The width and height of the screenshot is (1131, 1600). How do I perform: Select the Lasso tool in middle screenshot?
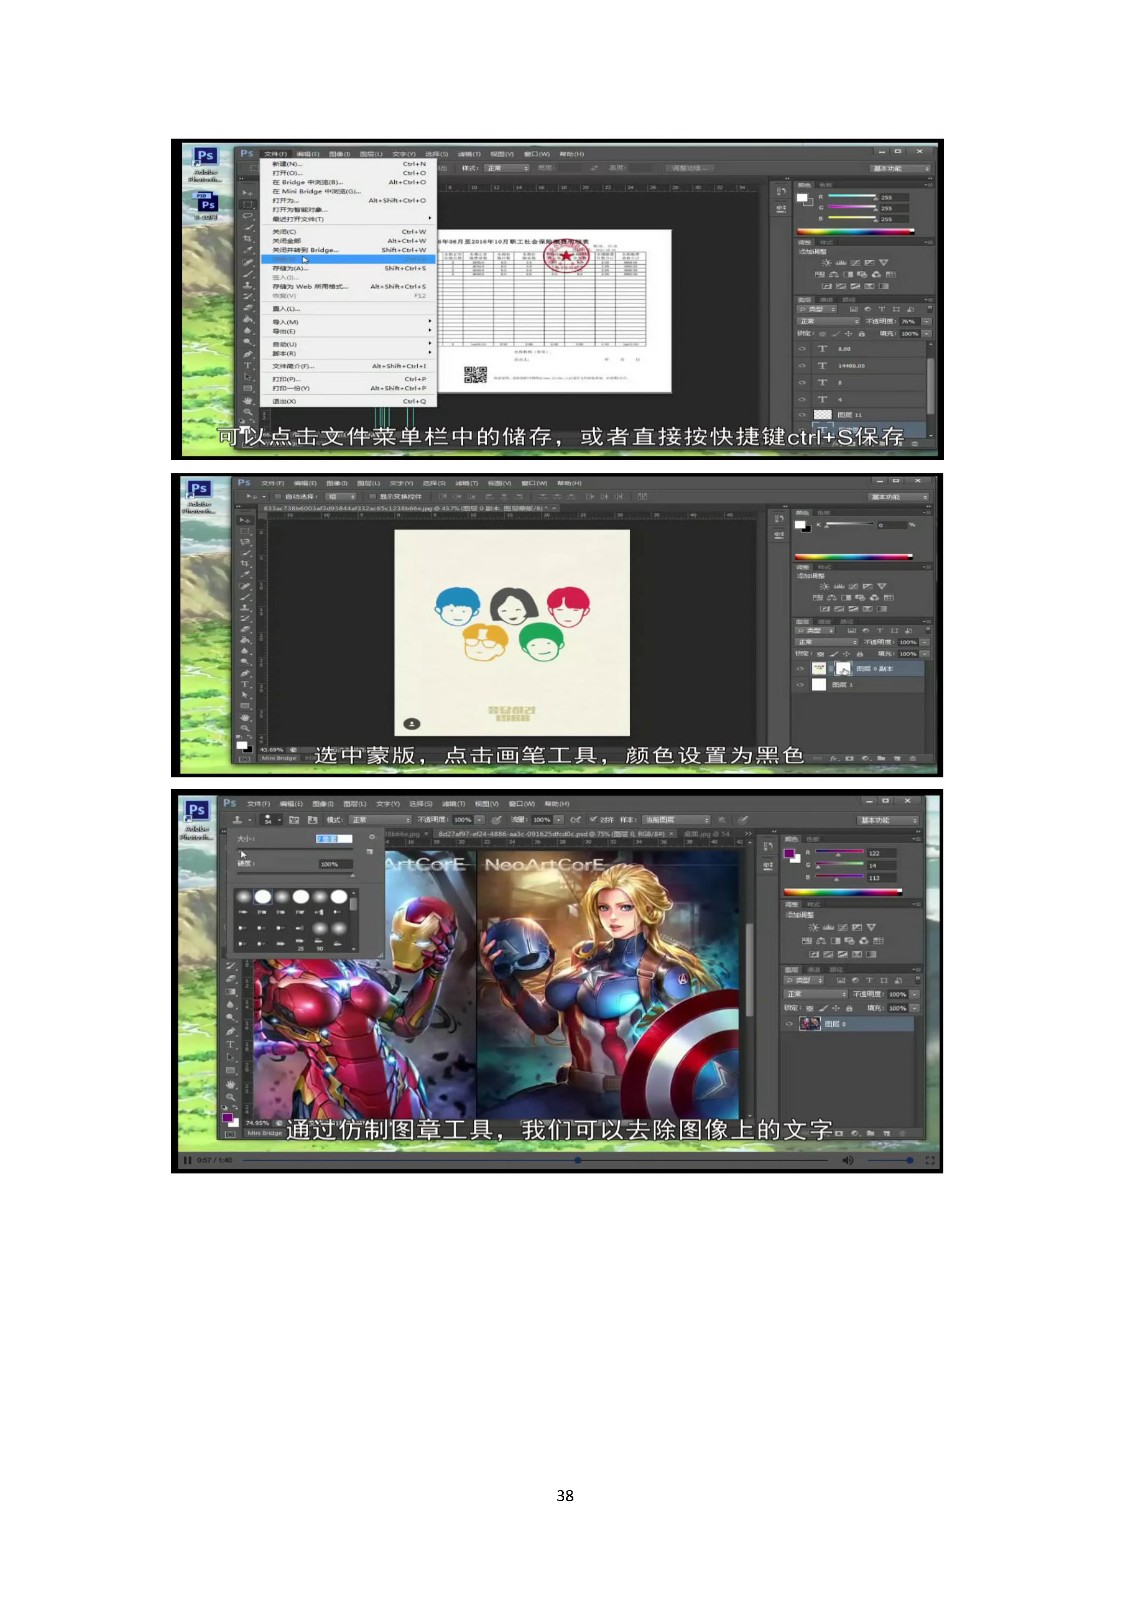(245, 542)
